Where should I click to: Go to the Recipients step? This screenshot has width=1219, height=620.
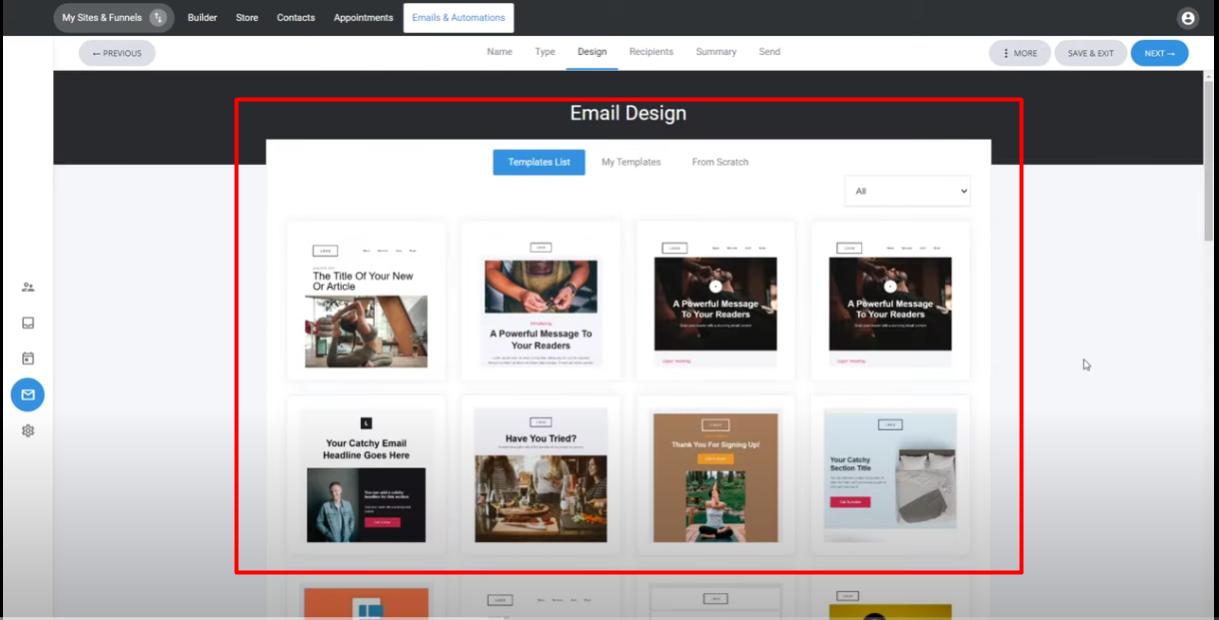tap(651, 52)
